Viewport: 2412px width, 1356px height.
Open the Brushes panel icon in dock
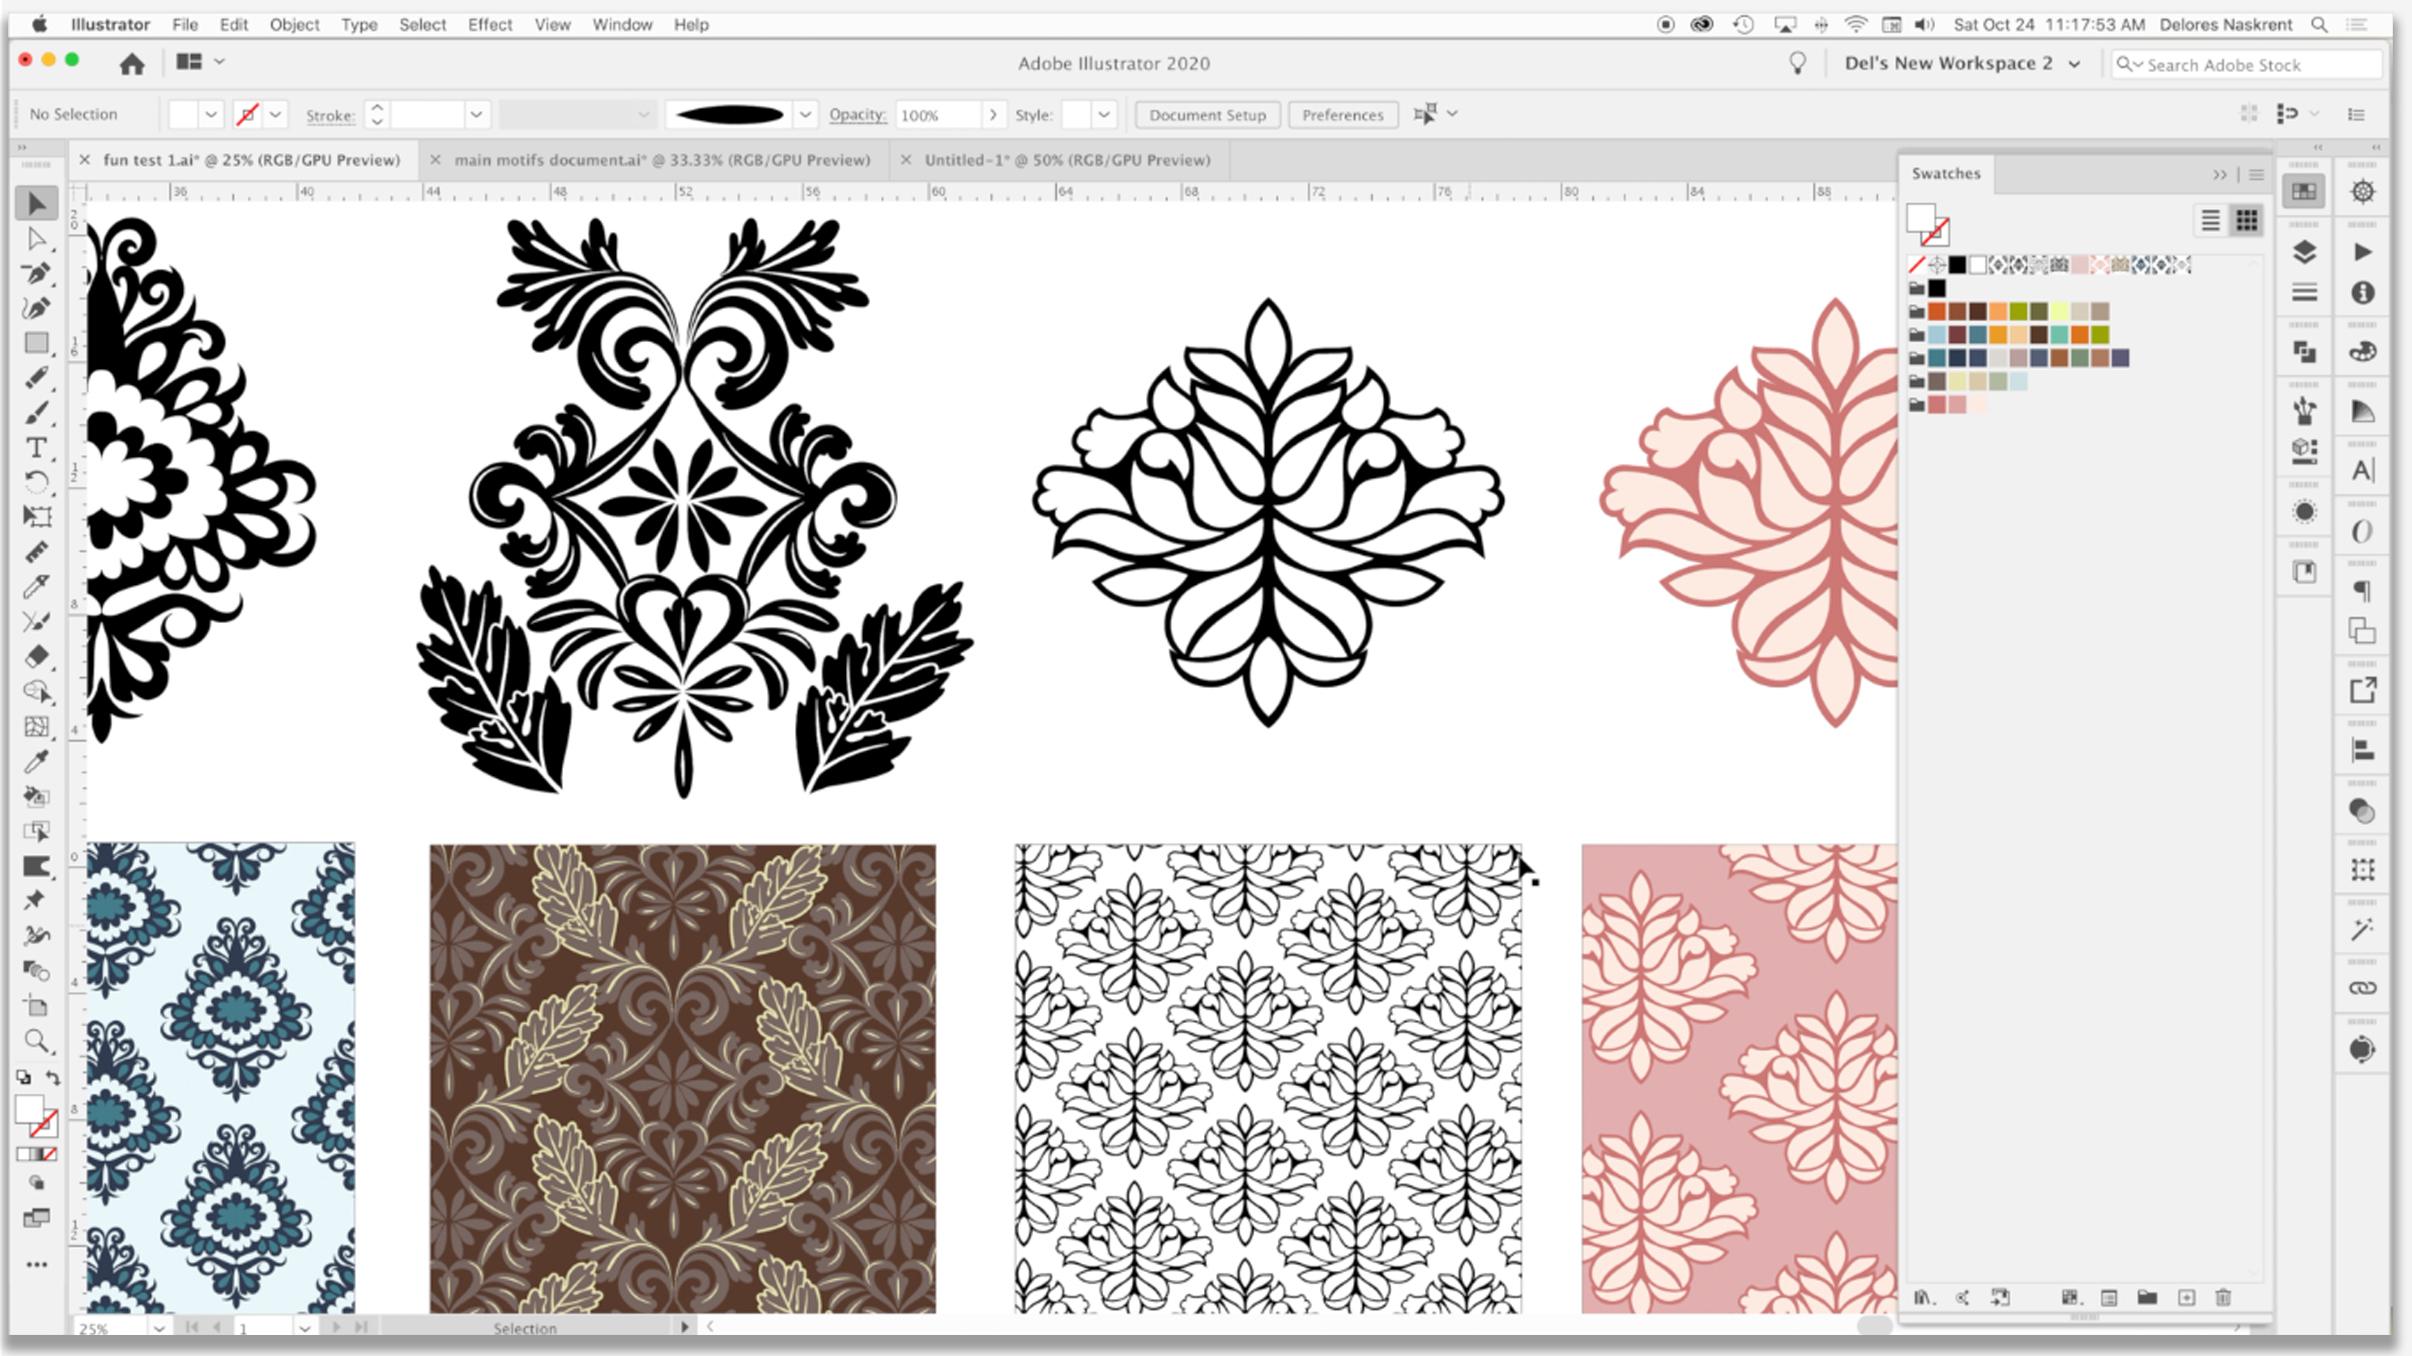click(2304, 411)
